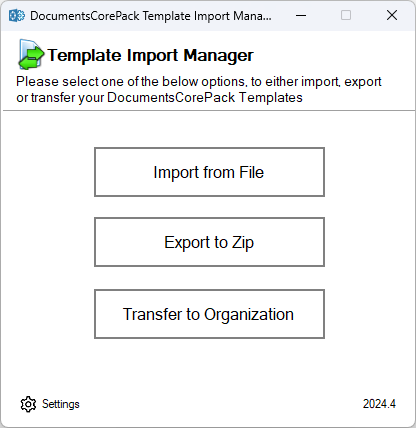Select Transfer to Organization

click(x=209, y=314)
